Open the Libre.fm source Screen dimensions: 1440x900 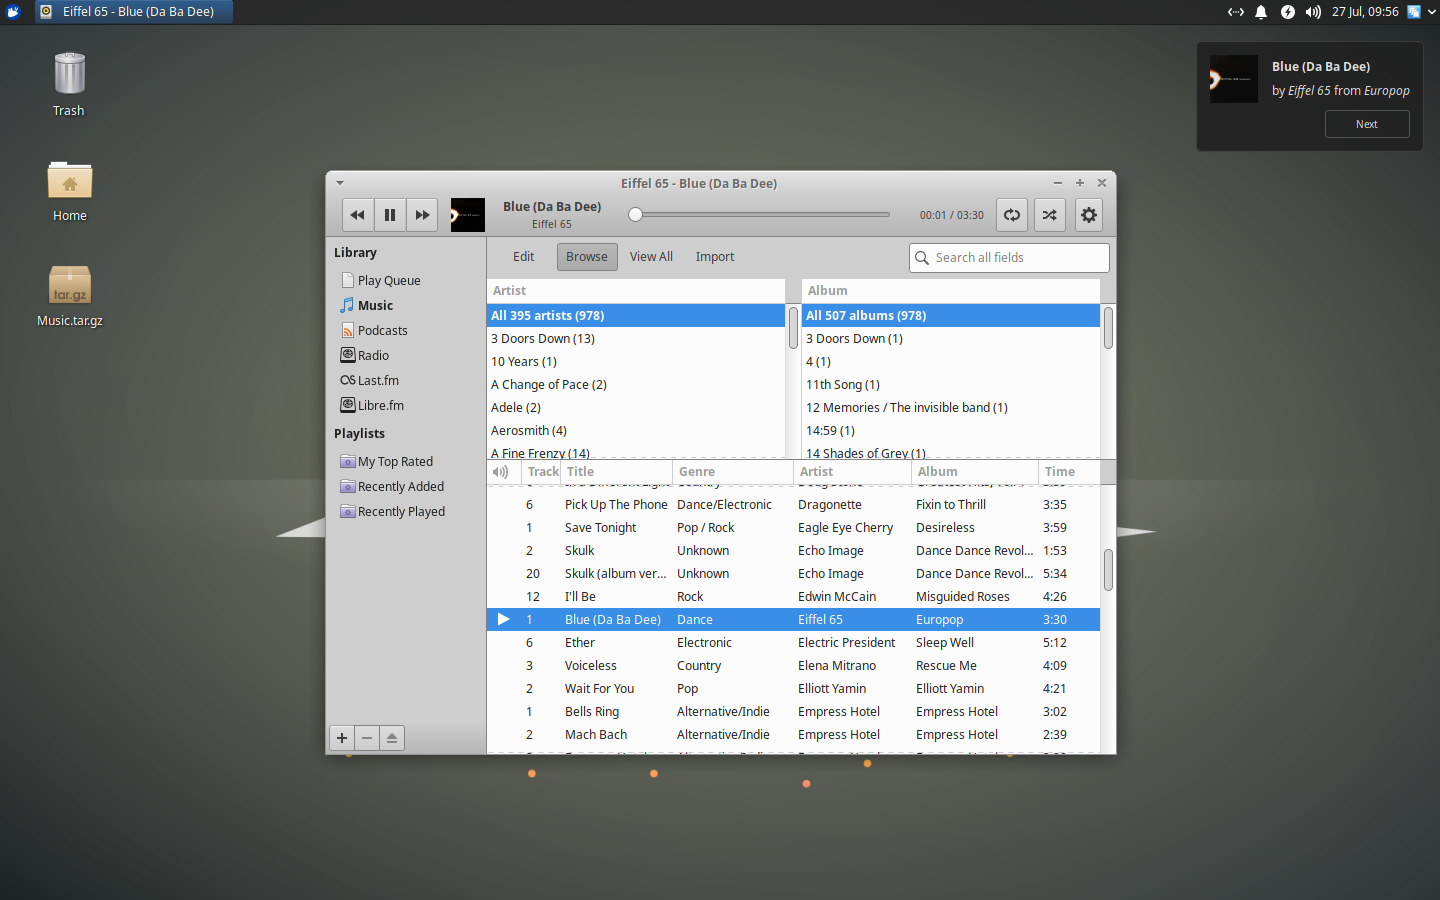click(380, 405)
